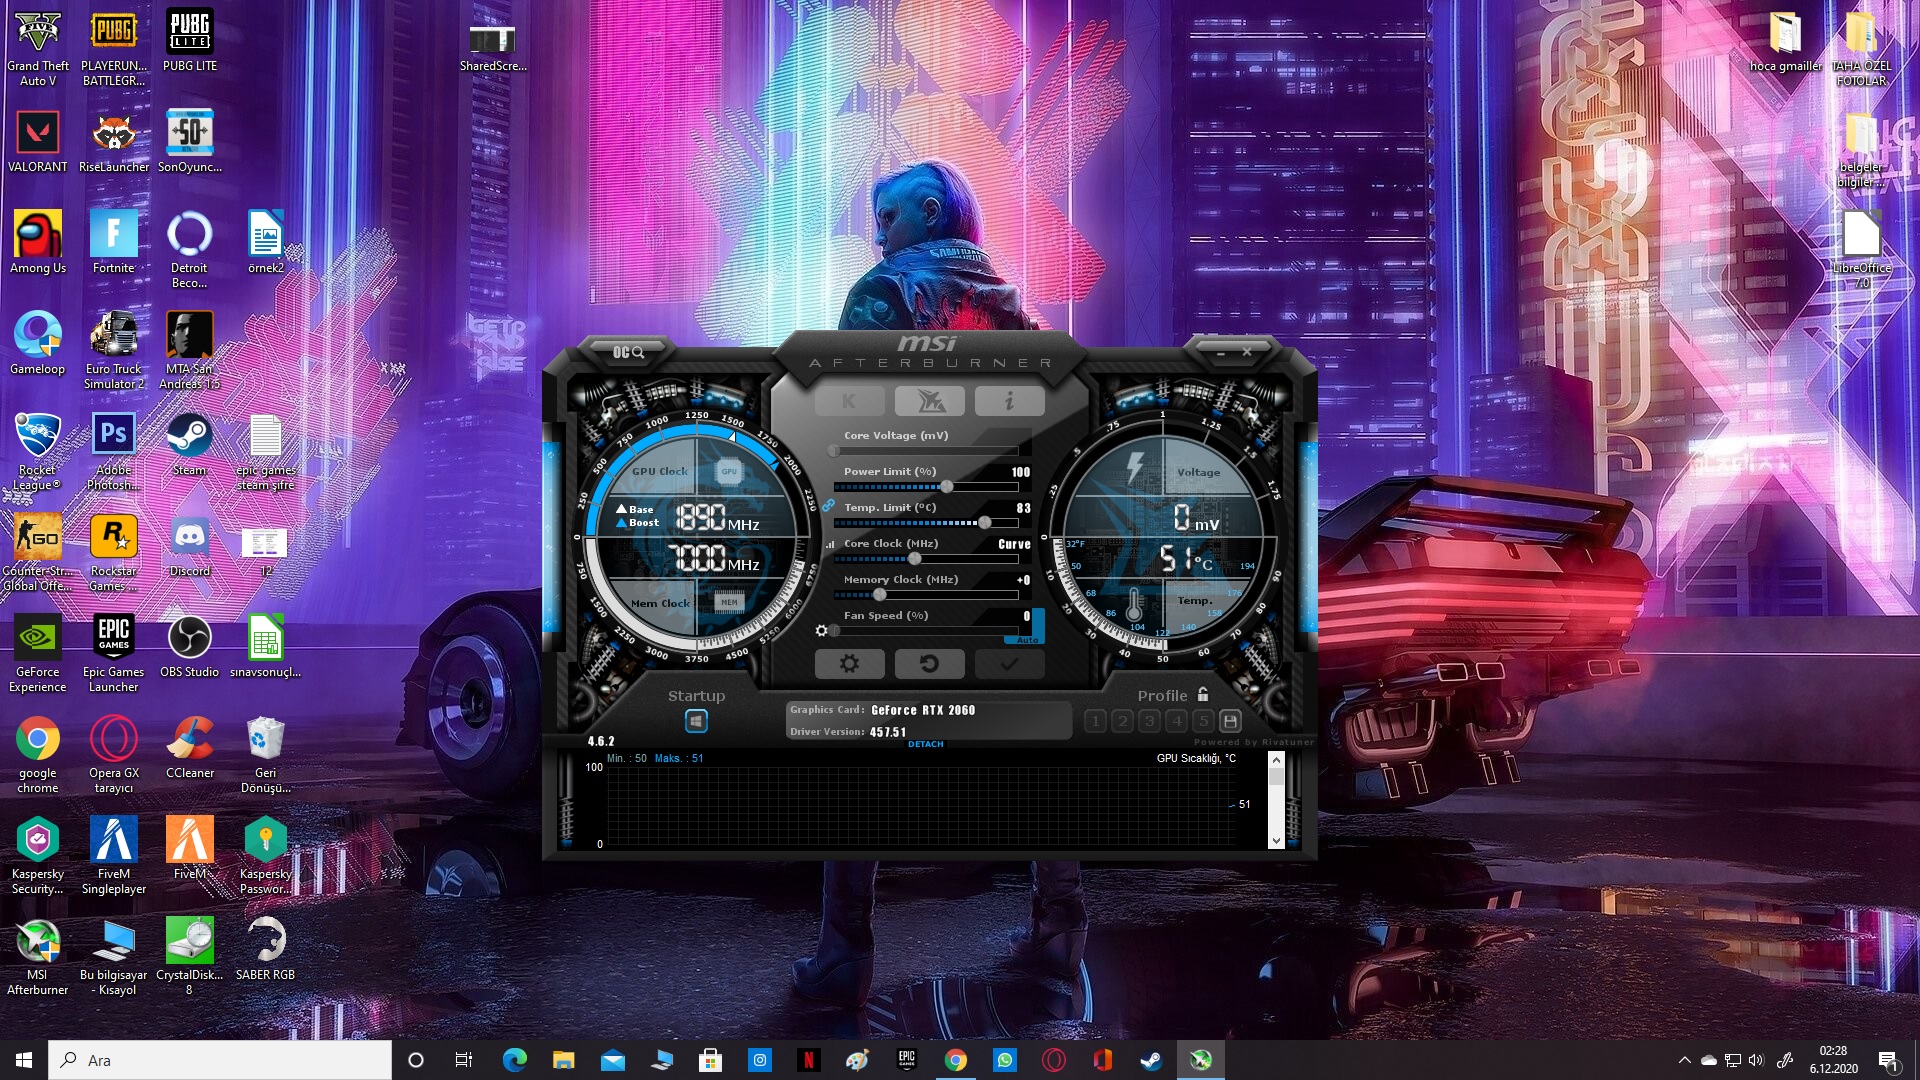The image size is (1920, 1080).
Task: Click the Afterburner information (i) button
Action: click(x=1009, y=401)
